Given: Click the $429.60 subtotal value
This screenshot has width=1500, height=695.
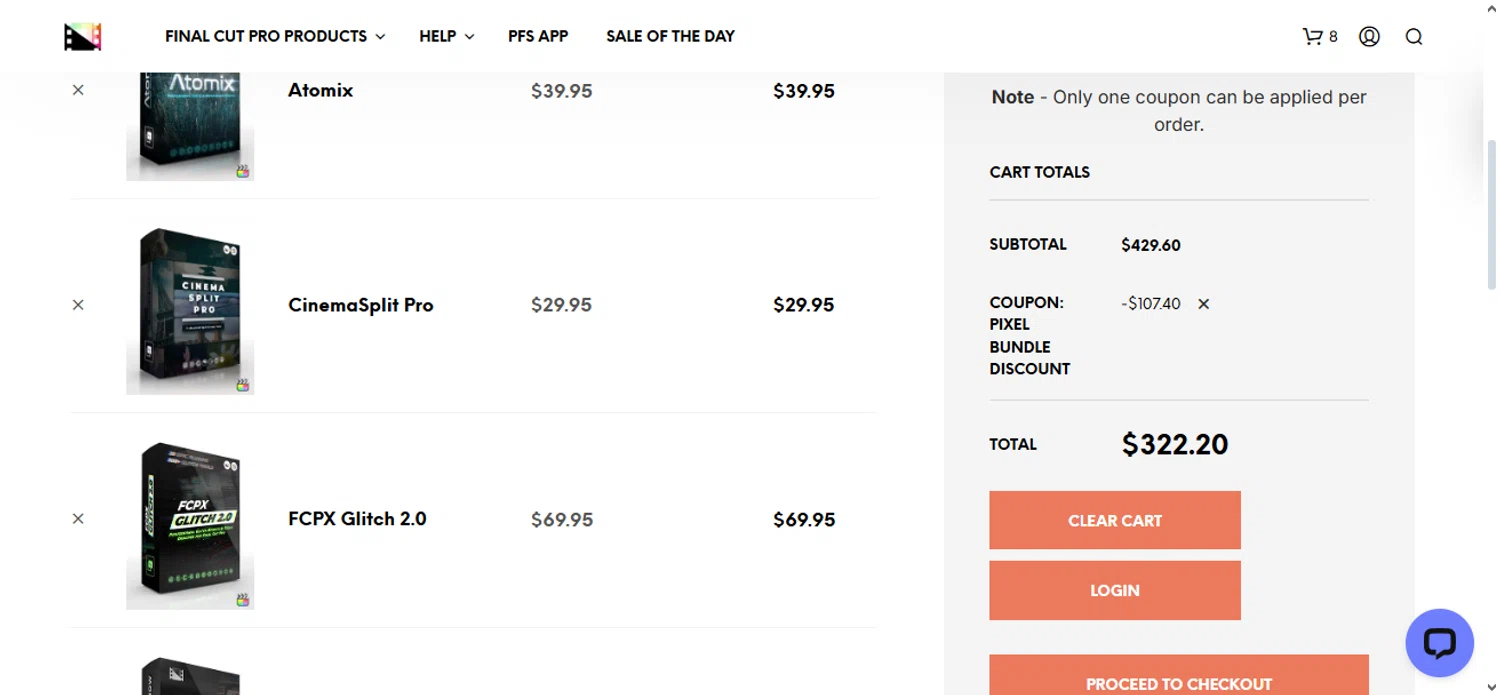Looking at the screenshot, I should 1151,245.
